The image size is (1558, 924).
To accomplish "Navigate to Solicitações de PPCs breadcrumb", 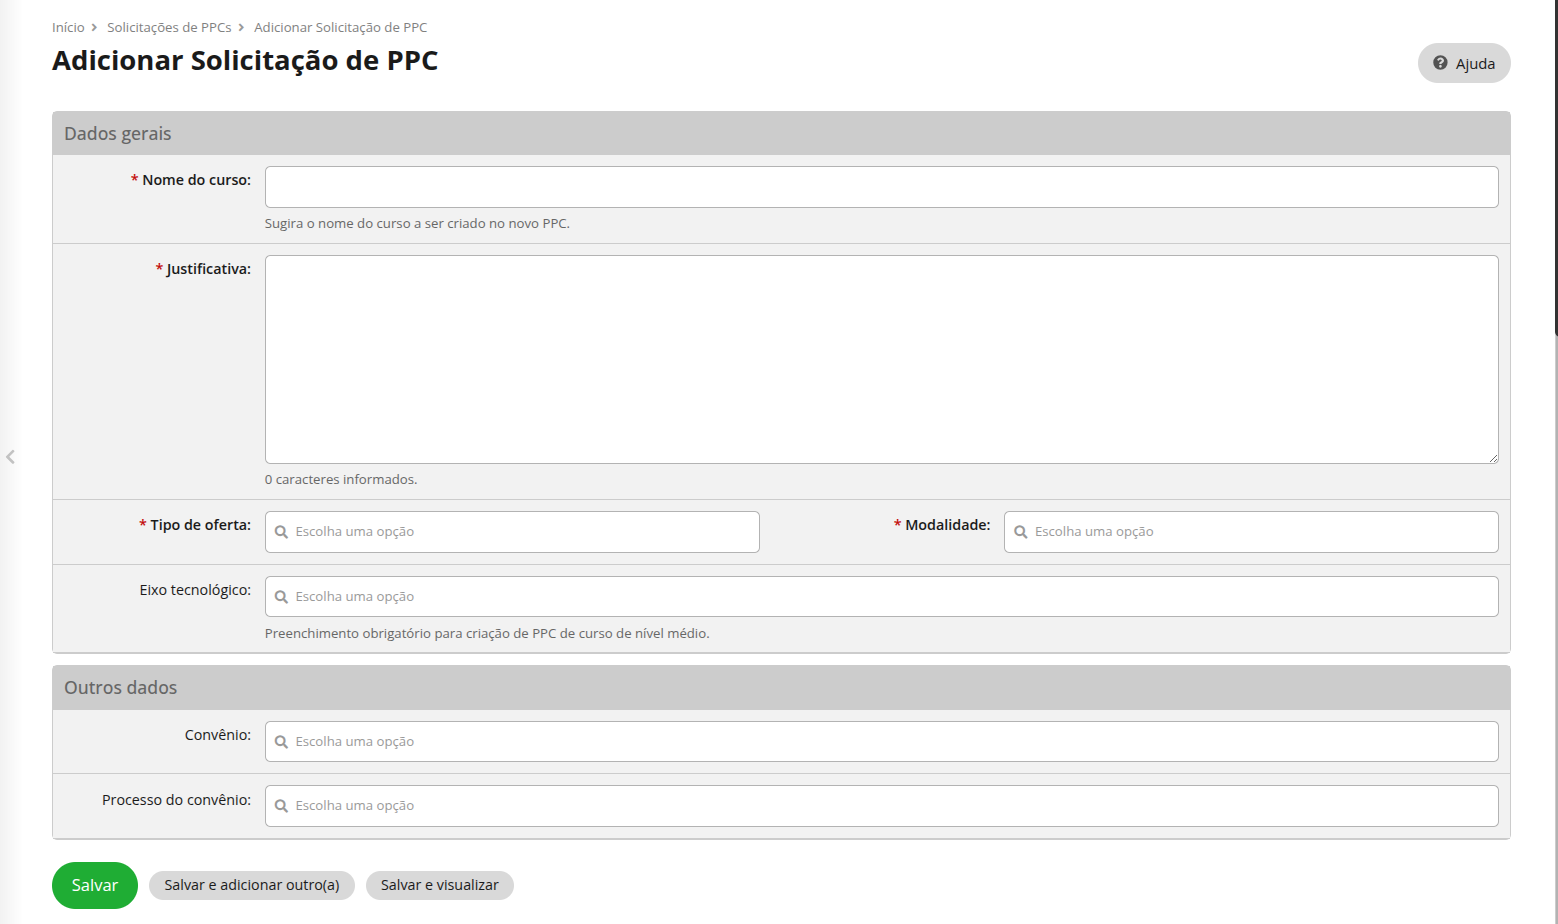I will pos(169,28).
